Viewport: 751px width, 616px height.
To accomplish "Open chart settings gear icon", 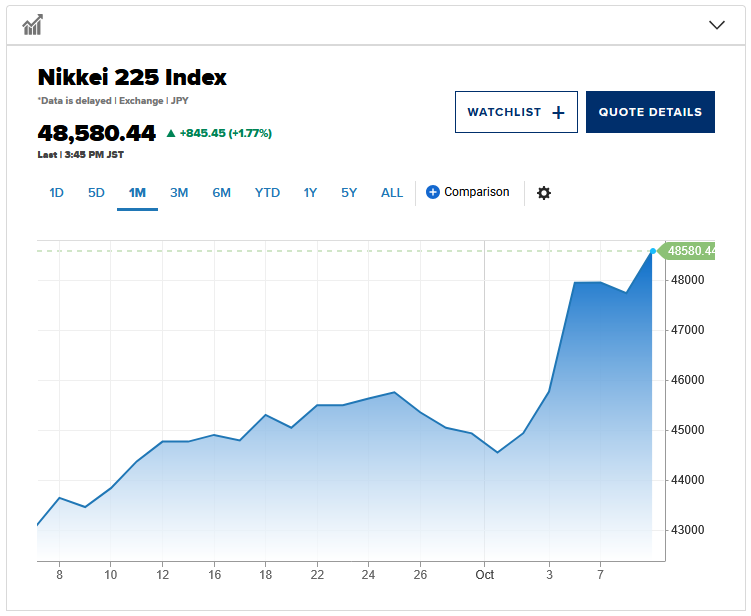I will [x=543, y=193].
